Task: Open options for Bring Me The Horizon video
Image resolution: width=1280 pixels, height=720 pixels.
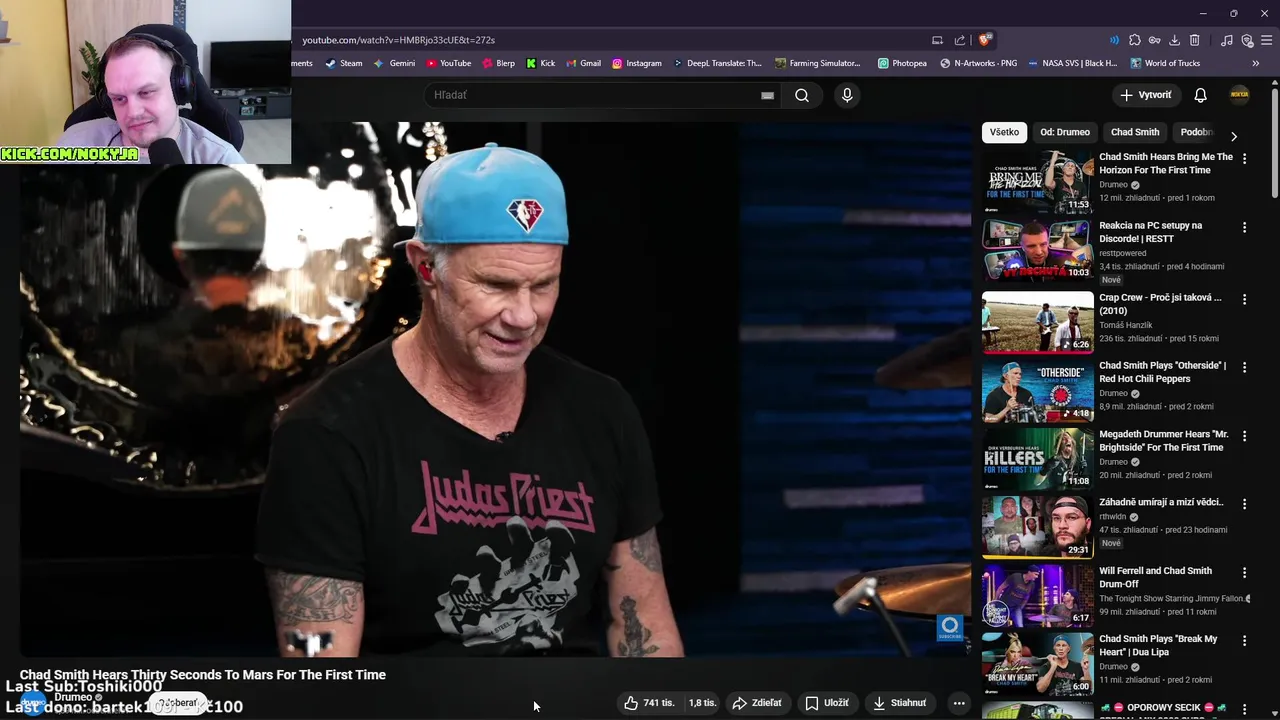Action: 1244,158
